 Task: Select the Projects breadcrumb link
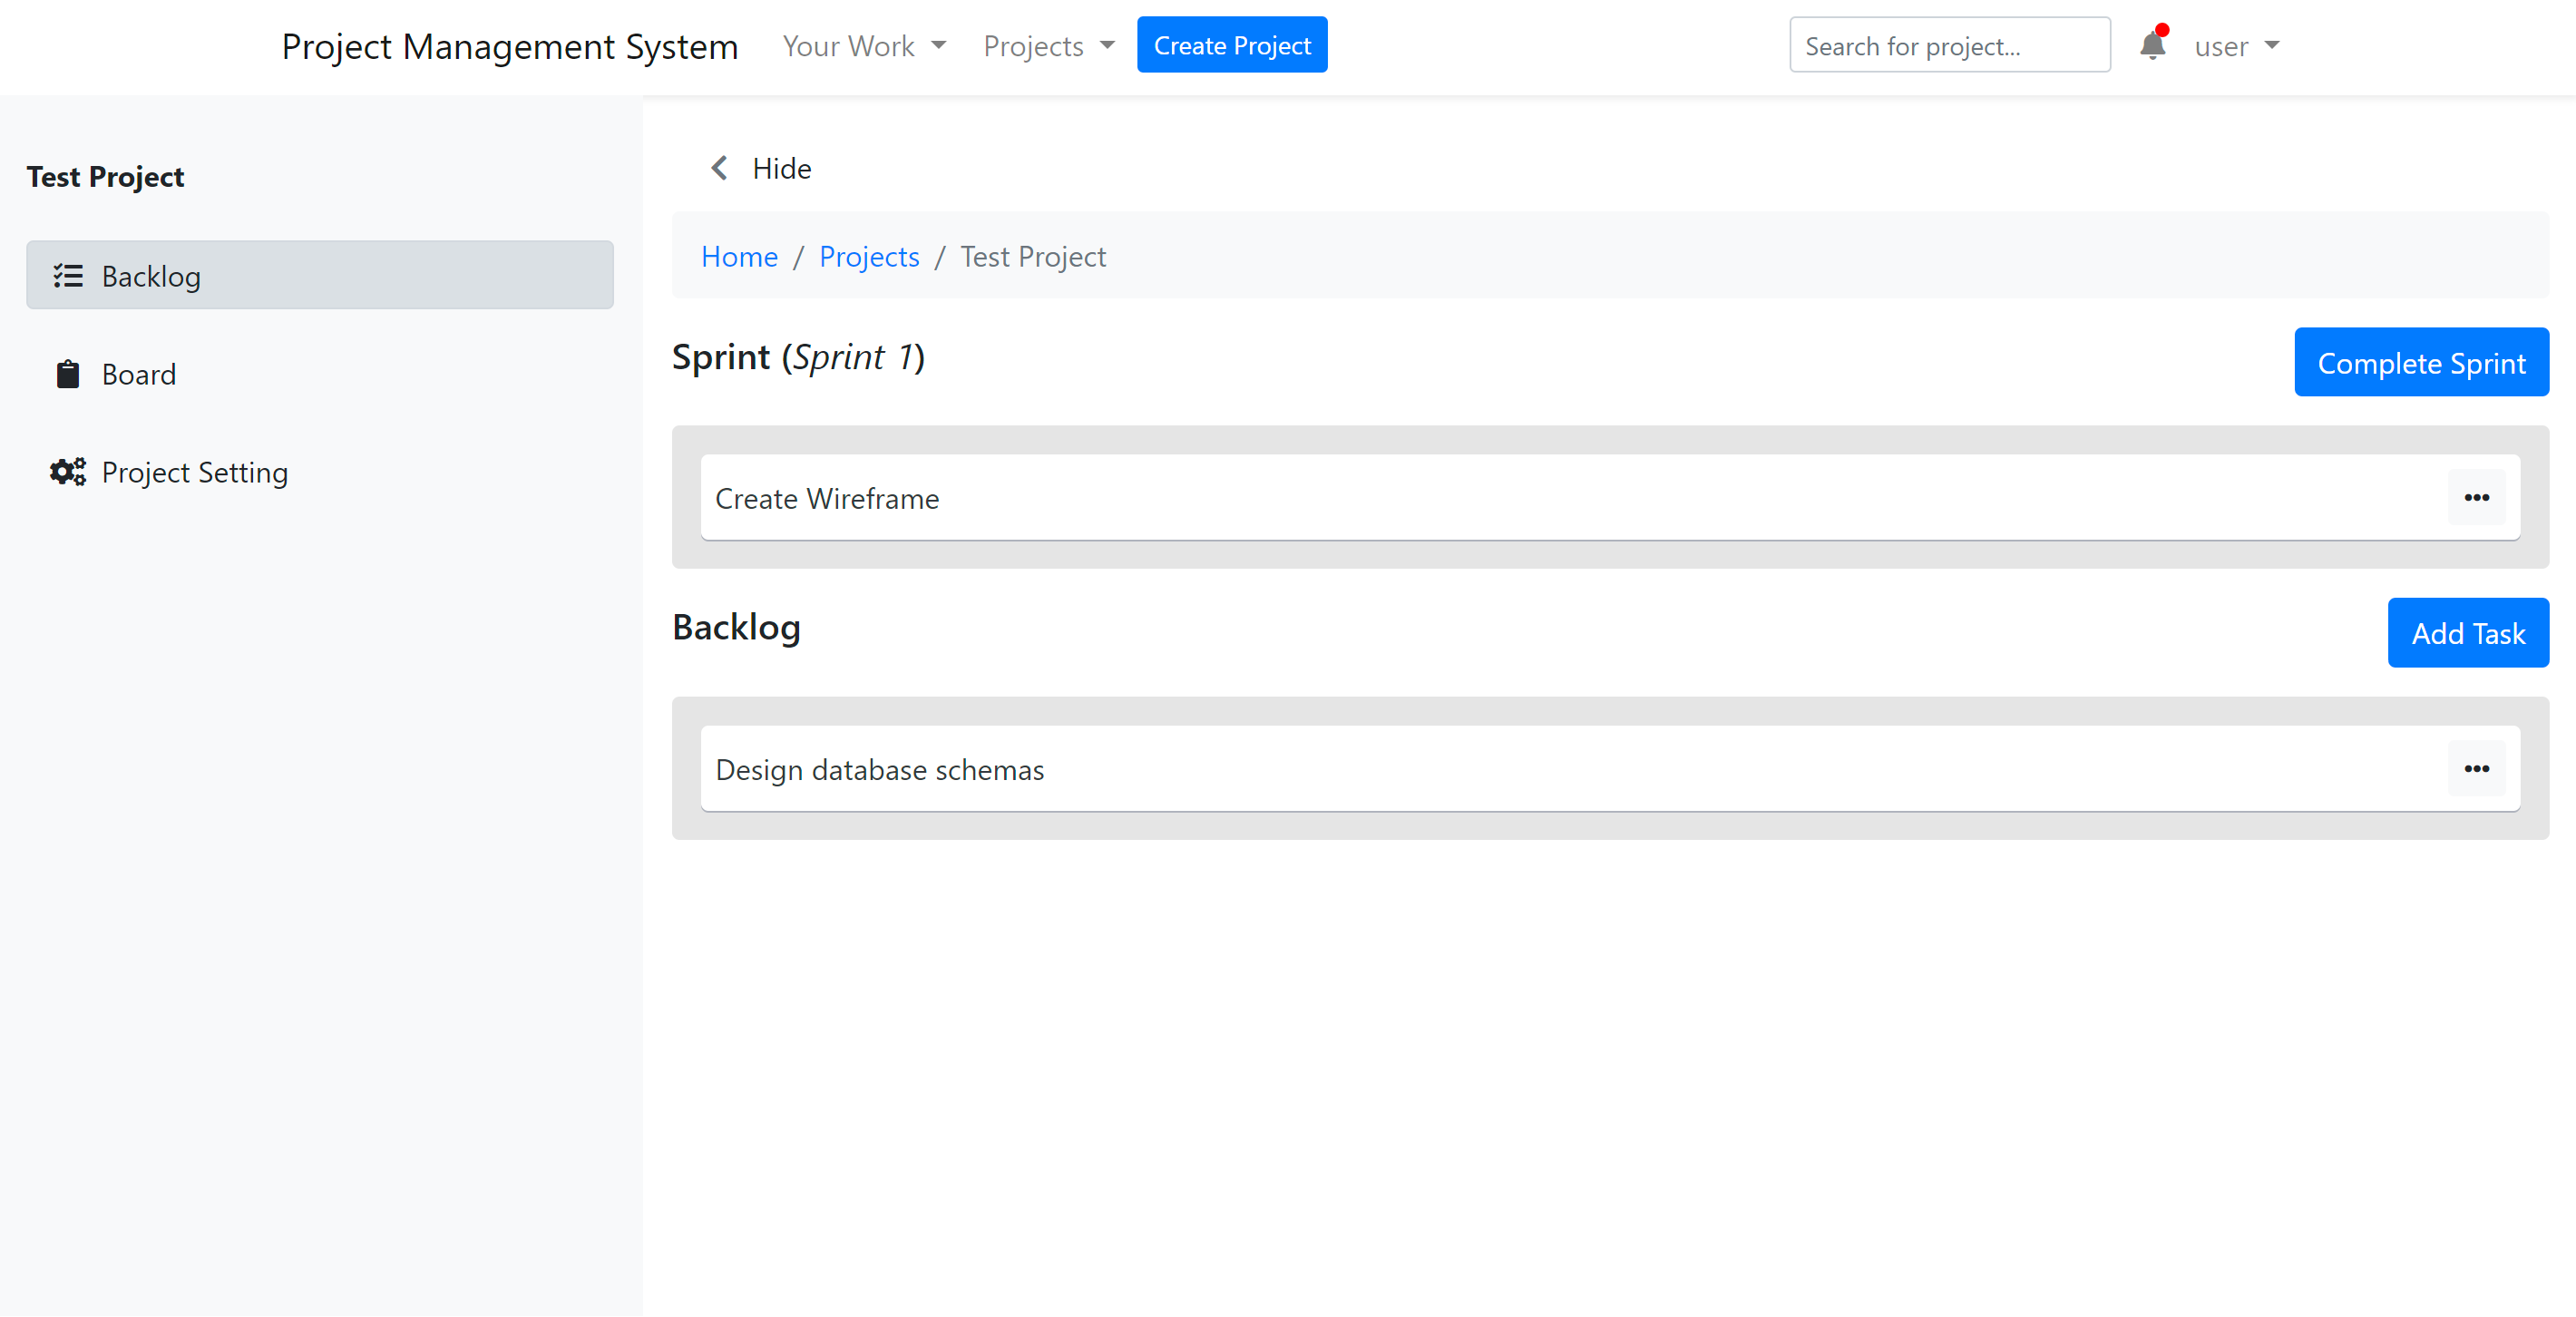click(870, 256)
